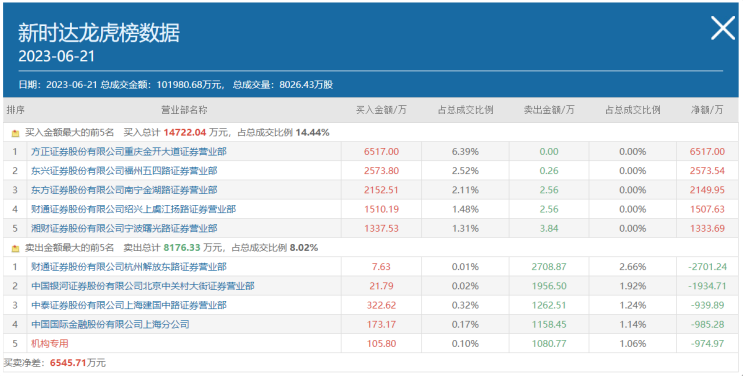Click sell amount 1262.51

coord(549,305)
